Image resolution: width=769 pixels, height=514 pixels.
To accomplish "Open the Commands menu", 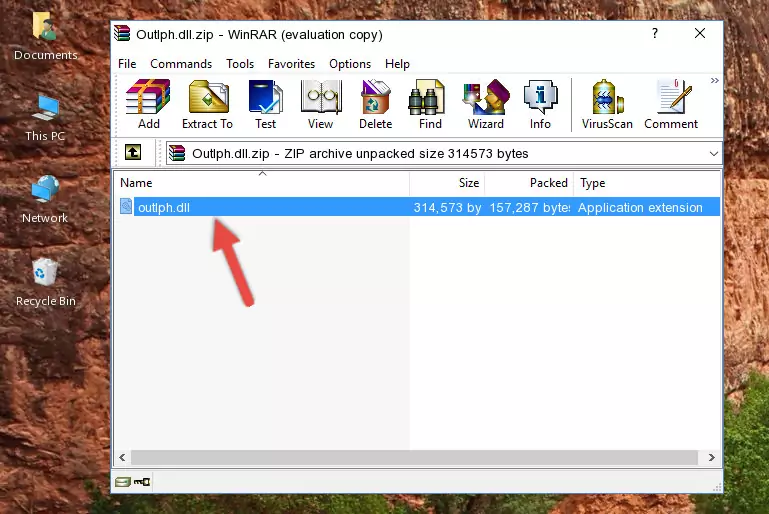I will 181,64.
